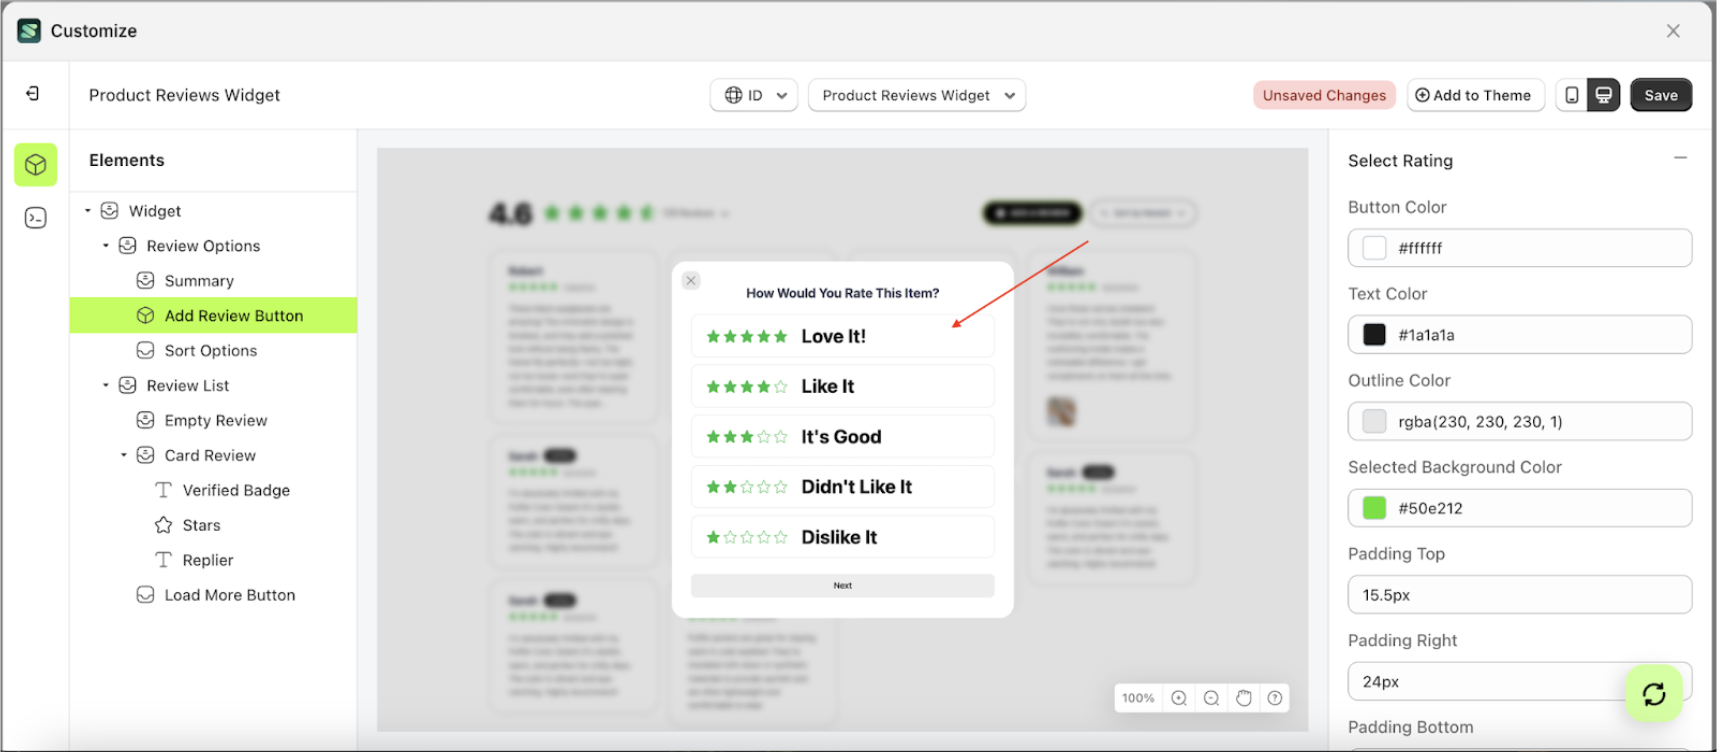Choose the Like It rating option

843,386
